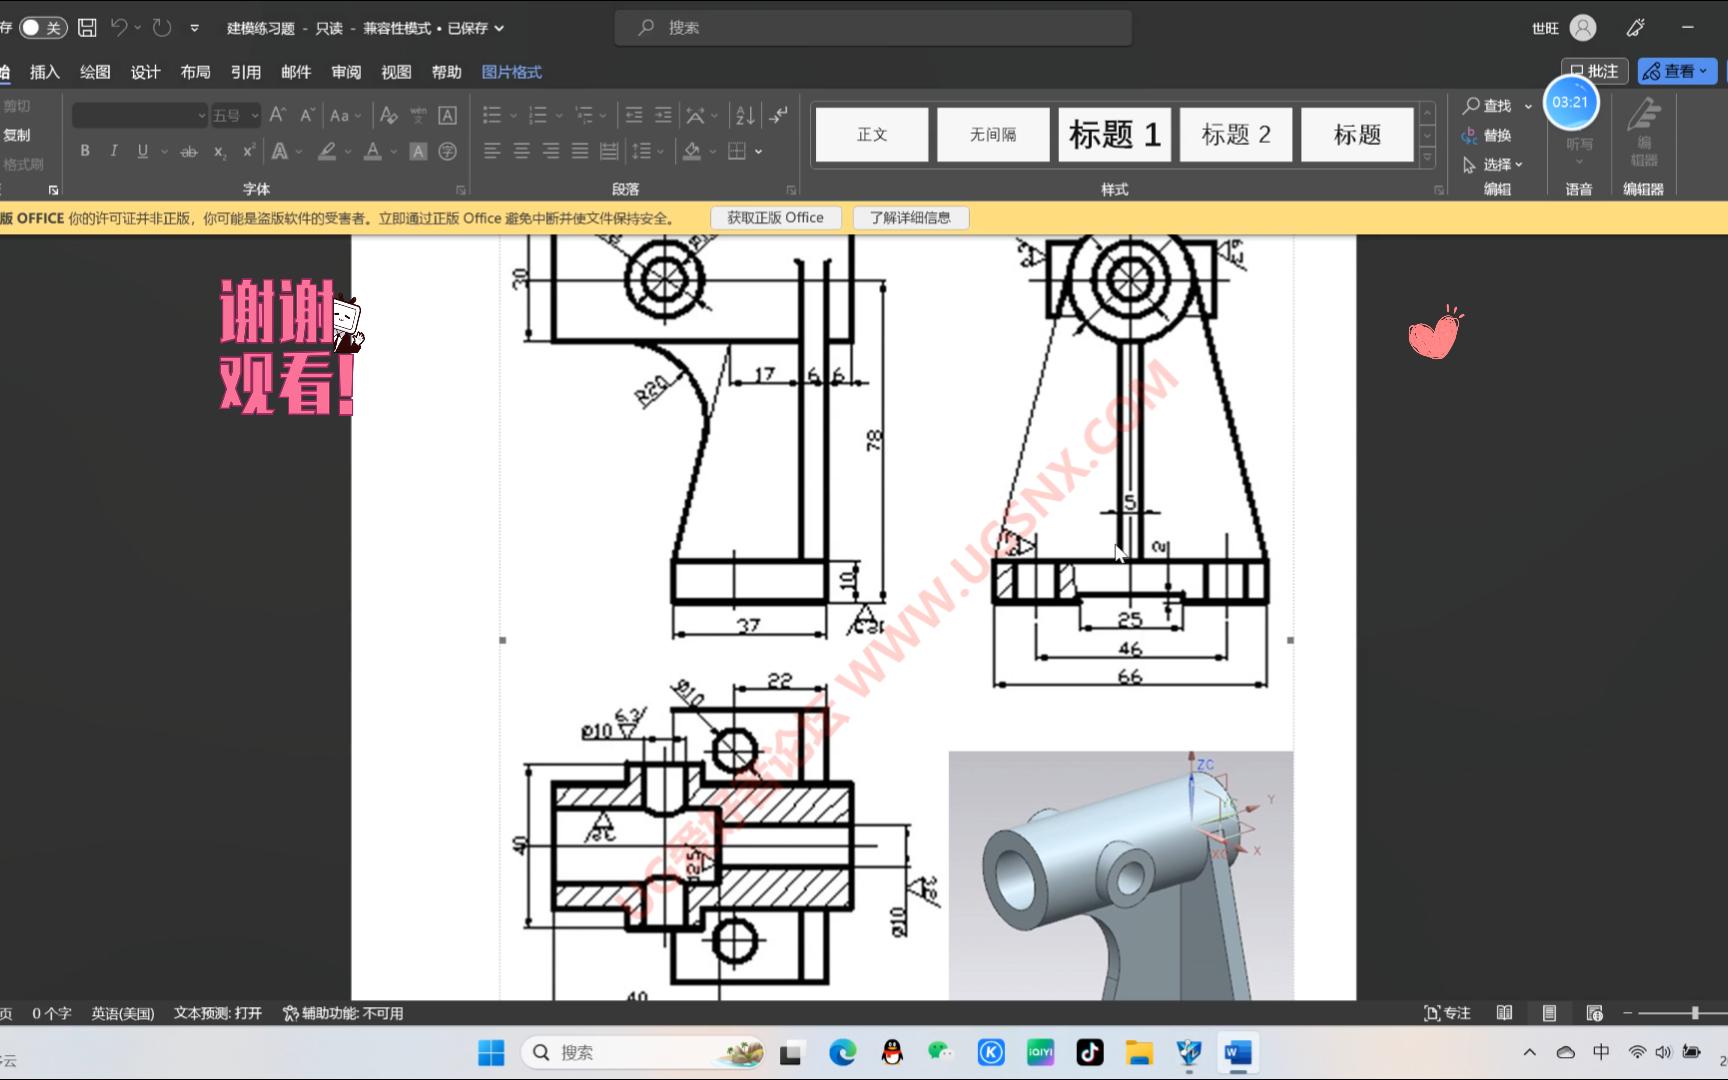This screenshot has height=1080, width=1728.
Task: Save the document
Action: pos(87,28)
